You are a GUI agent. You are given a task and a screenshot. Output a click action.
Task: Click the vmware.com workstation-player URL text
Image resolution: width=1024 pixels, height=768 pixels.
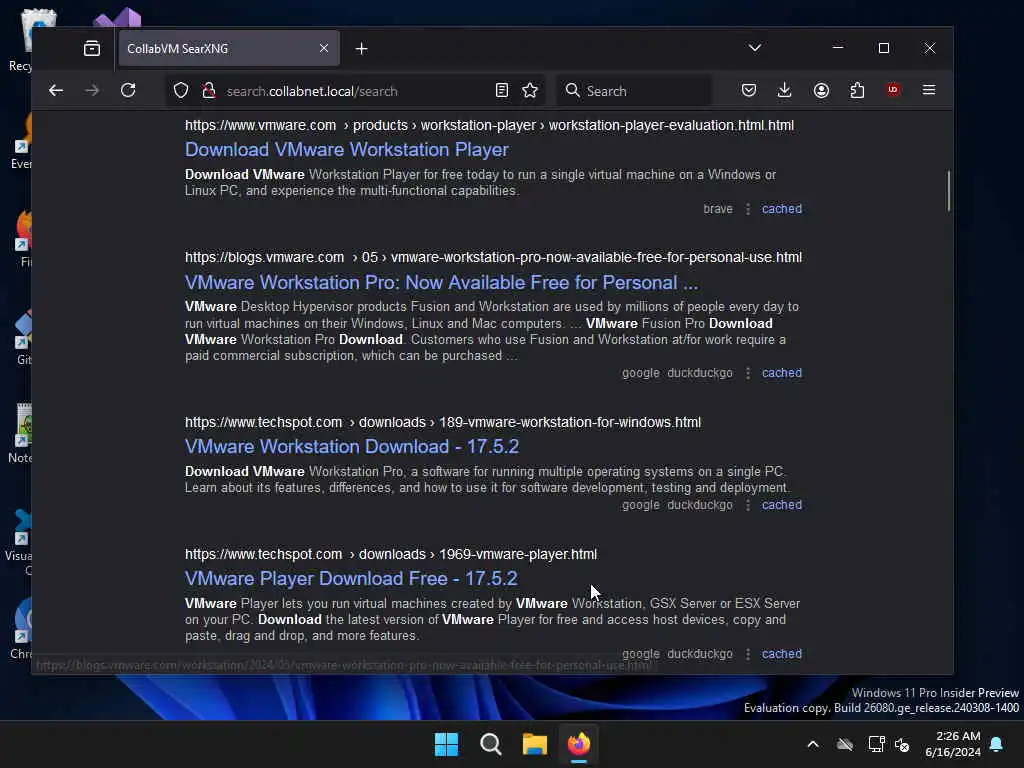point(489,125)
